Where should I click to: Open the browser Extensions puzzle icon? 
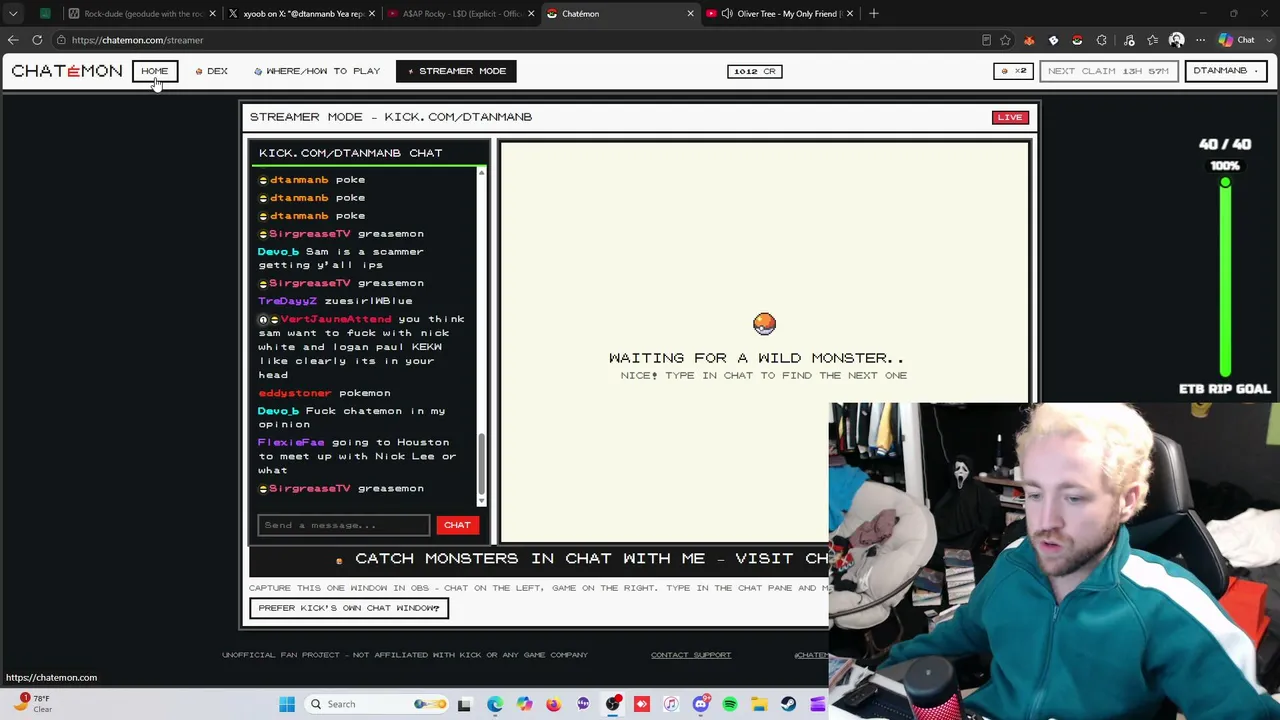pos(1102,40)
